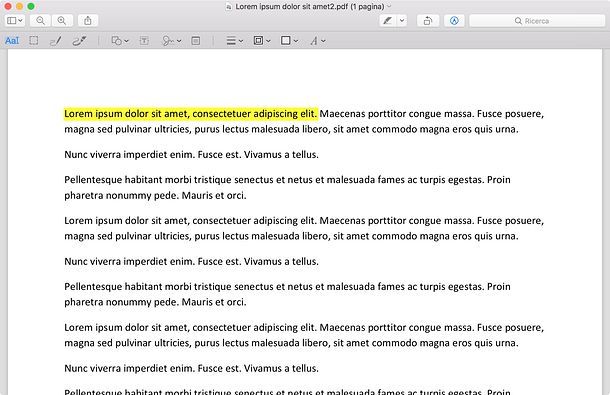The image size is (610, 395).
Task: Open the document title dropdown chevron
Action: (389, 6)
